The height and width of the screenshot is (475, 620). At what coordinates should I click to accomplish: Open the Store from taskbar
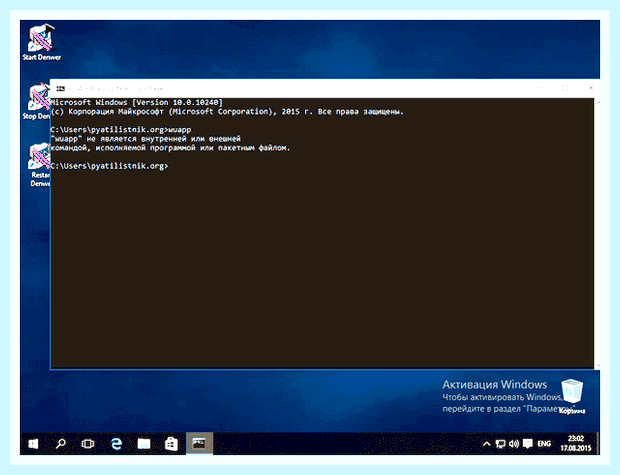coord(171,444)
